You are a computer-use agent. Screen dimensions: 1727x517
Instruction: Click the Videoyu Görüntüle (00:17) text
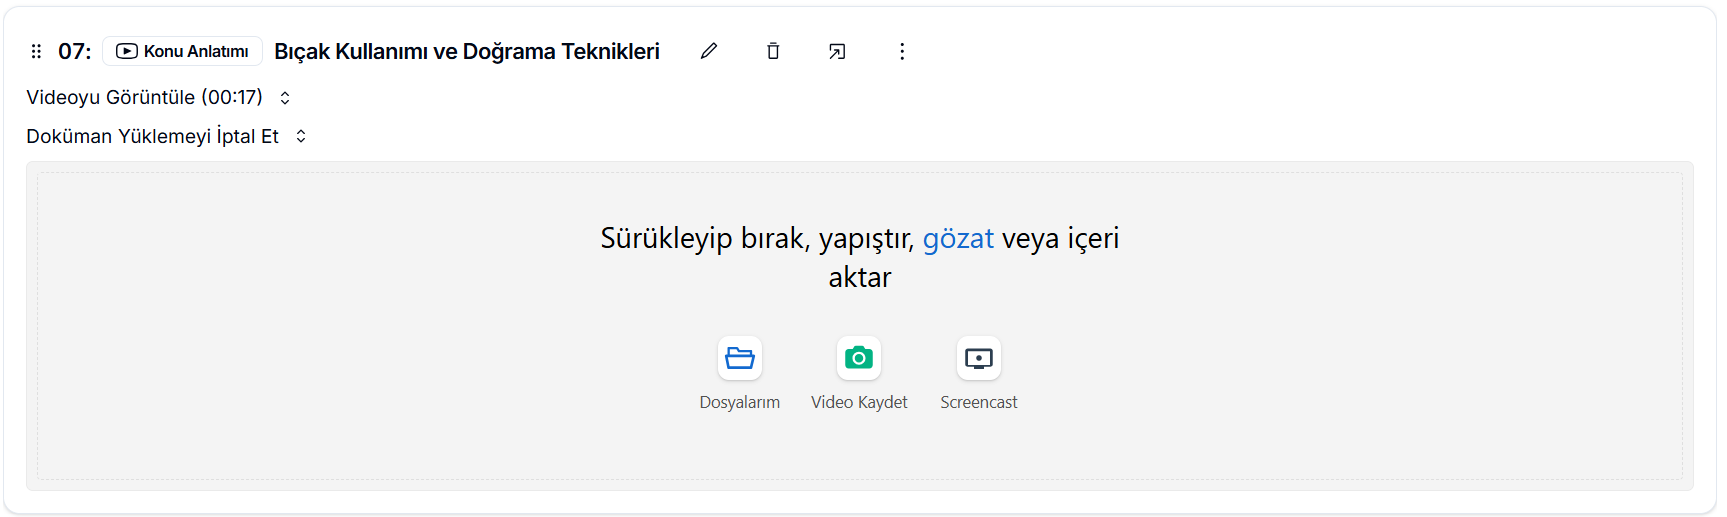coord(144,97)
